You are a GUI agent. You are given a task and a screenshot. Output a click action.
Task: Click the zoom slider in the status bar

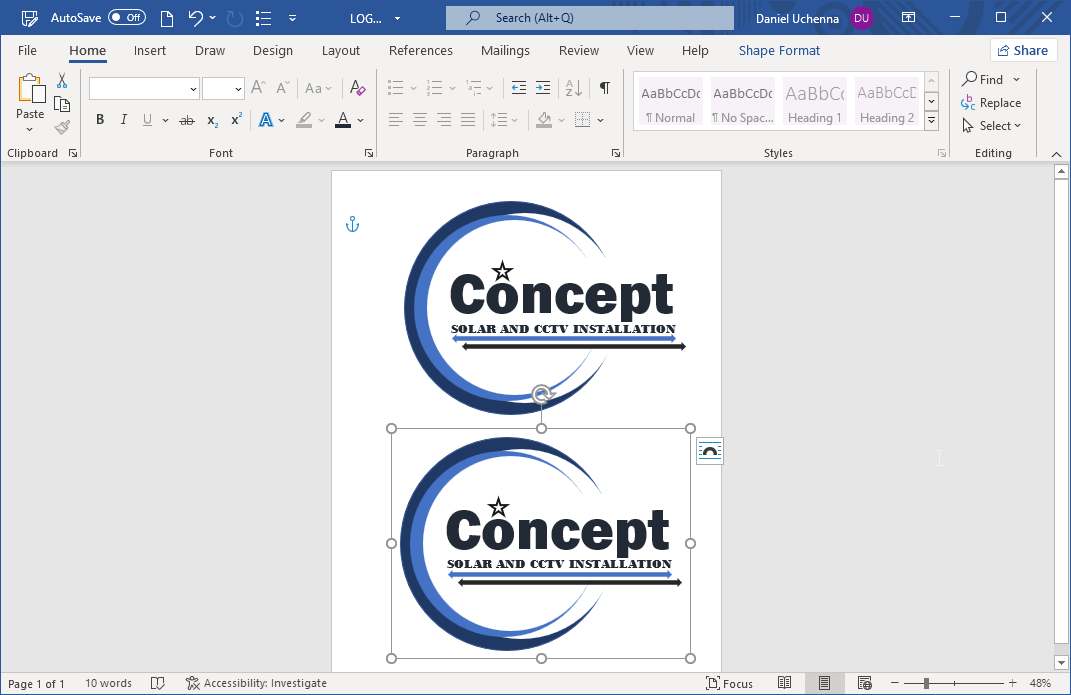click(926, 683)
